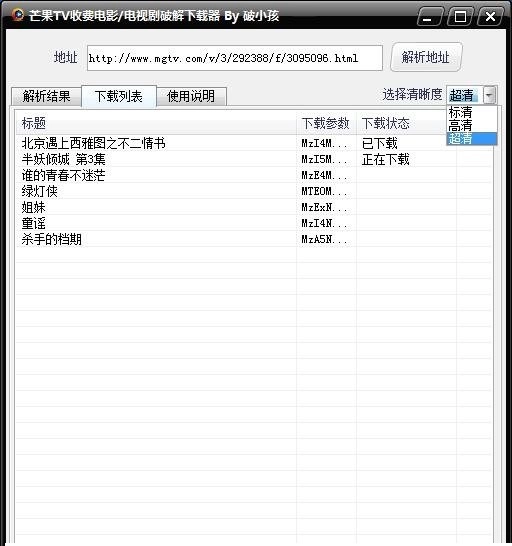512x546 pixels.
Task: Click the MzI4N... parameter cell
Action: click(x=325, y=223)
